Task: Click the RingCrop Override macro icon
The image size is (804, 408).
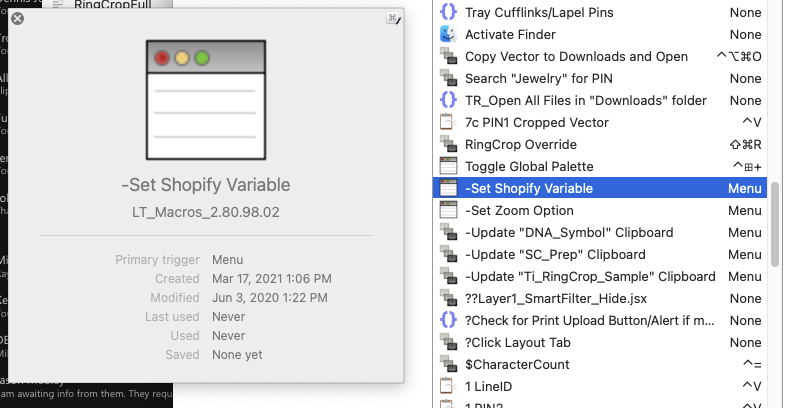Action: pos(448,145)
